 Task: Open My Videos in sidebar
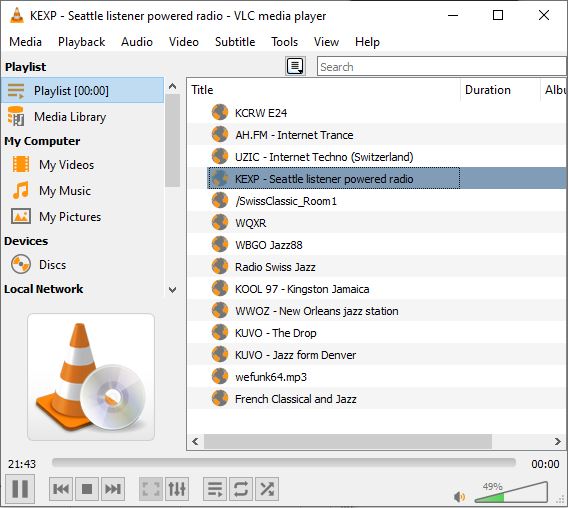click(x=83, y=165)
